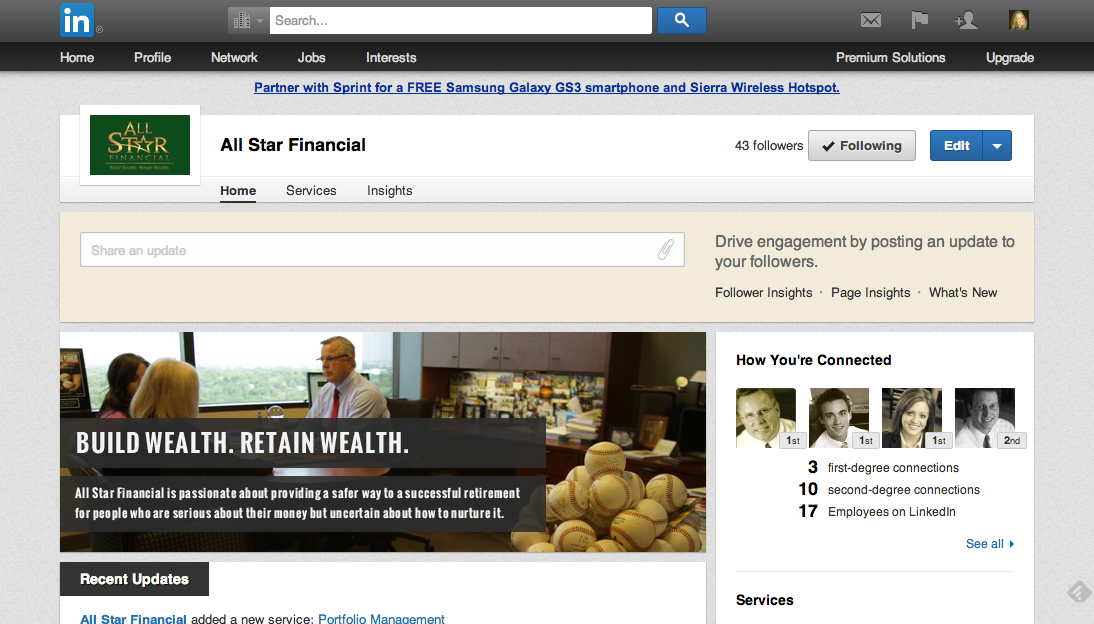The image size is (1094, 624).
Task: Open the Jobs navigation menu
Action: (x=311, y=57)
